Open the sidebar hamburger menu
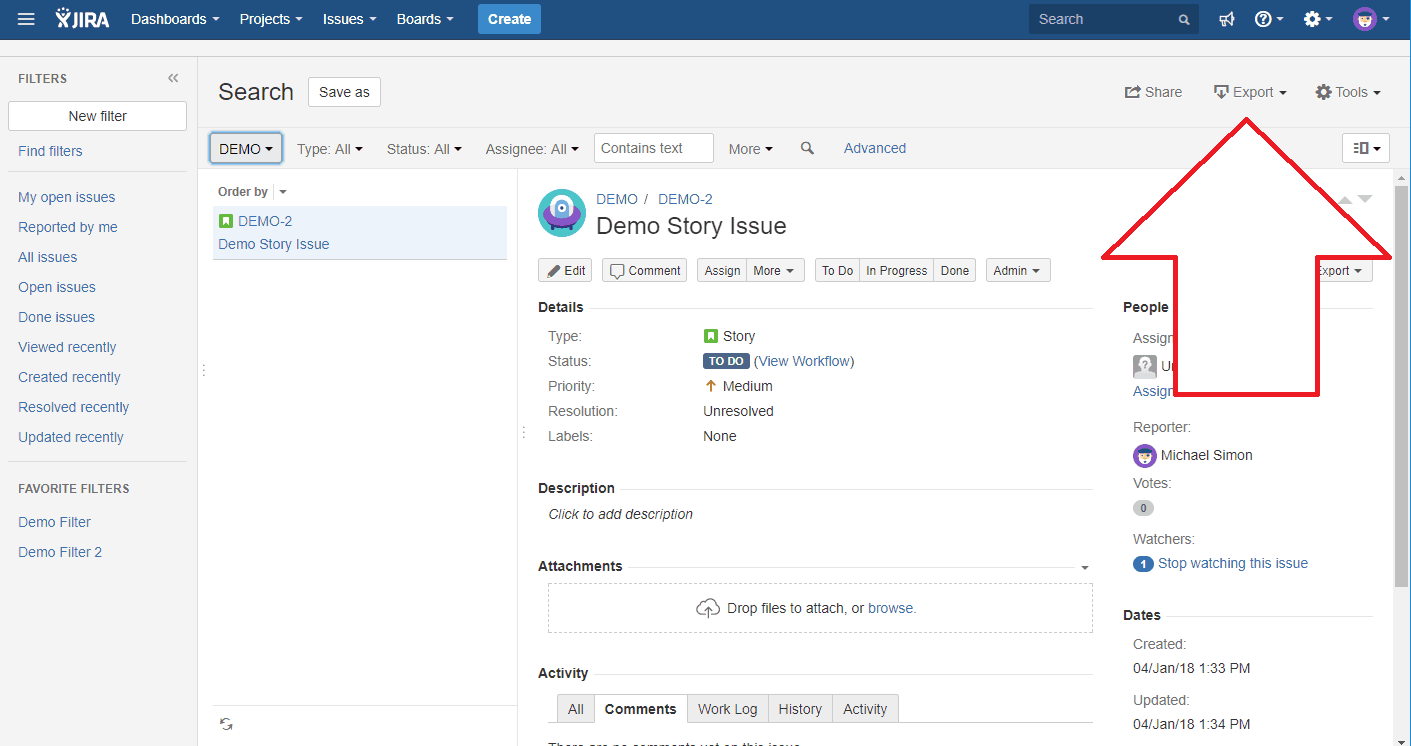Image resolution: width=1411 pixels, height=746 pixels. (x=26, y=20)
